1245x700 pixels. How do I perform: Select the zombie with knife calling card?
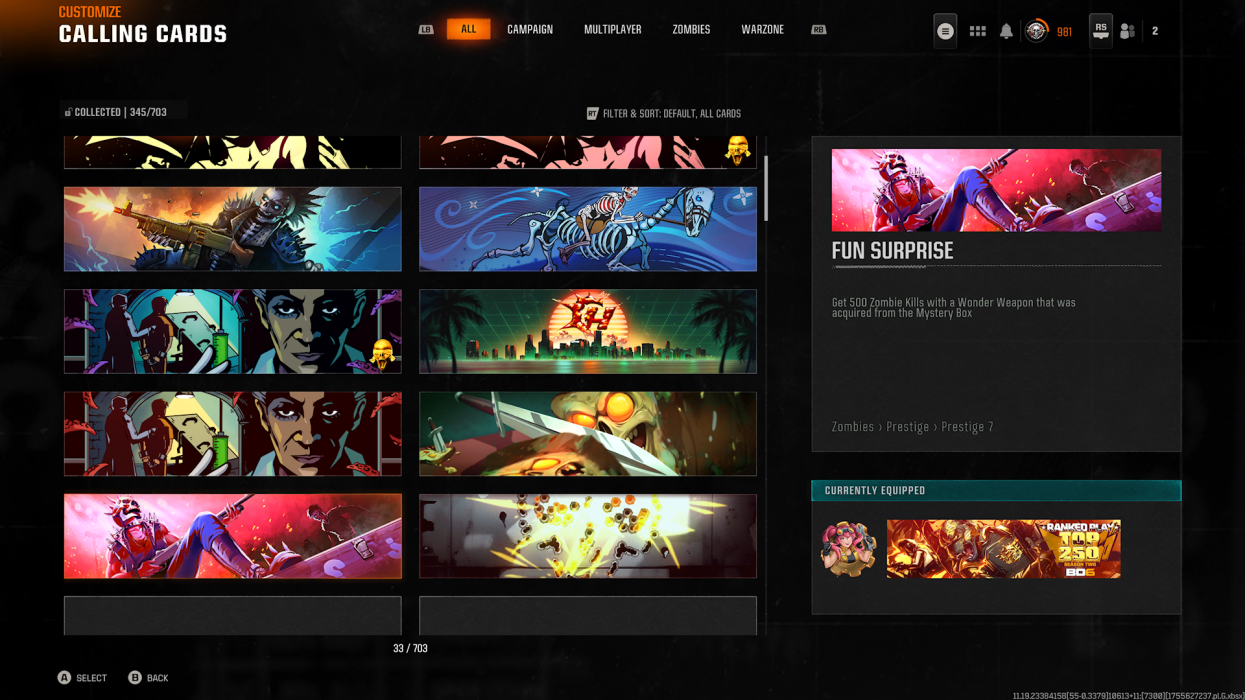tap(588, 434)
